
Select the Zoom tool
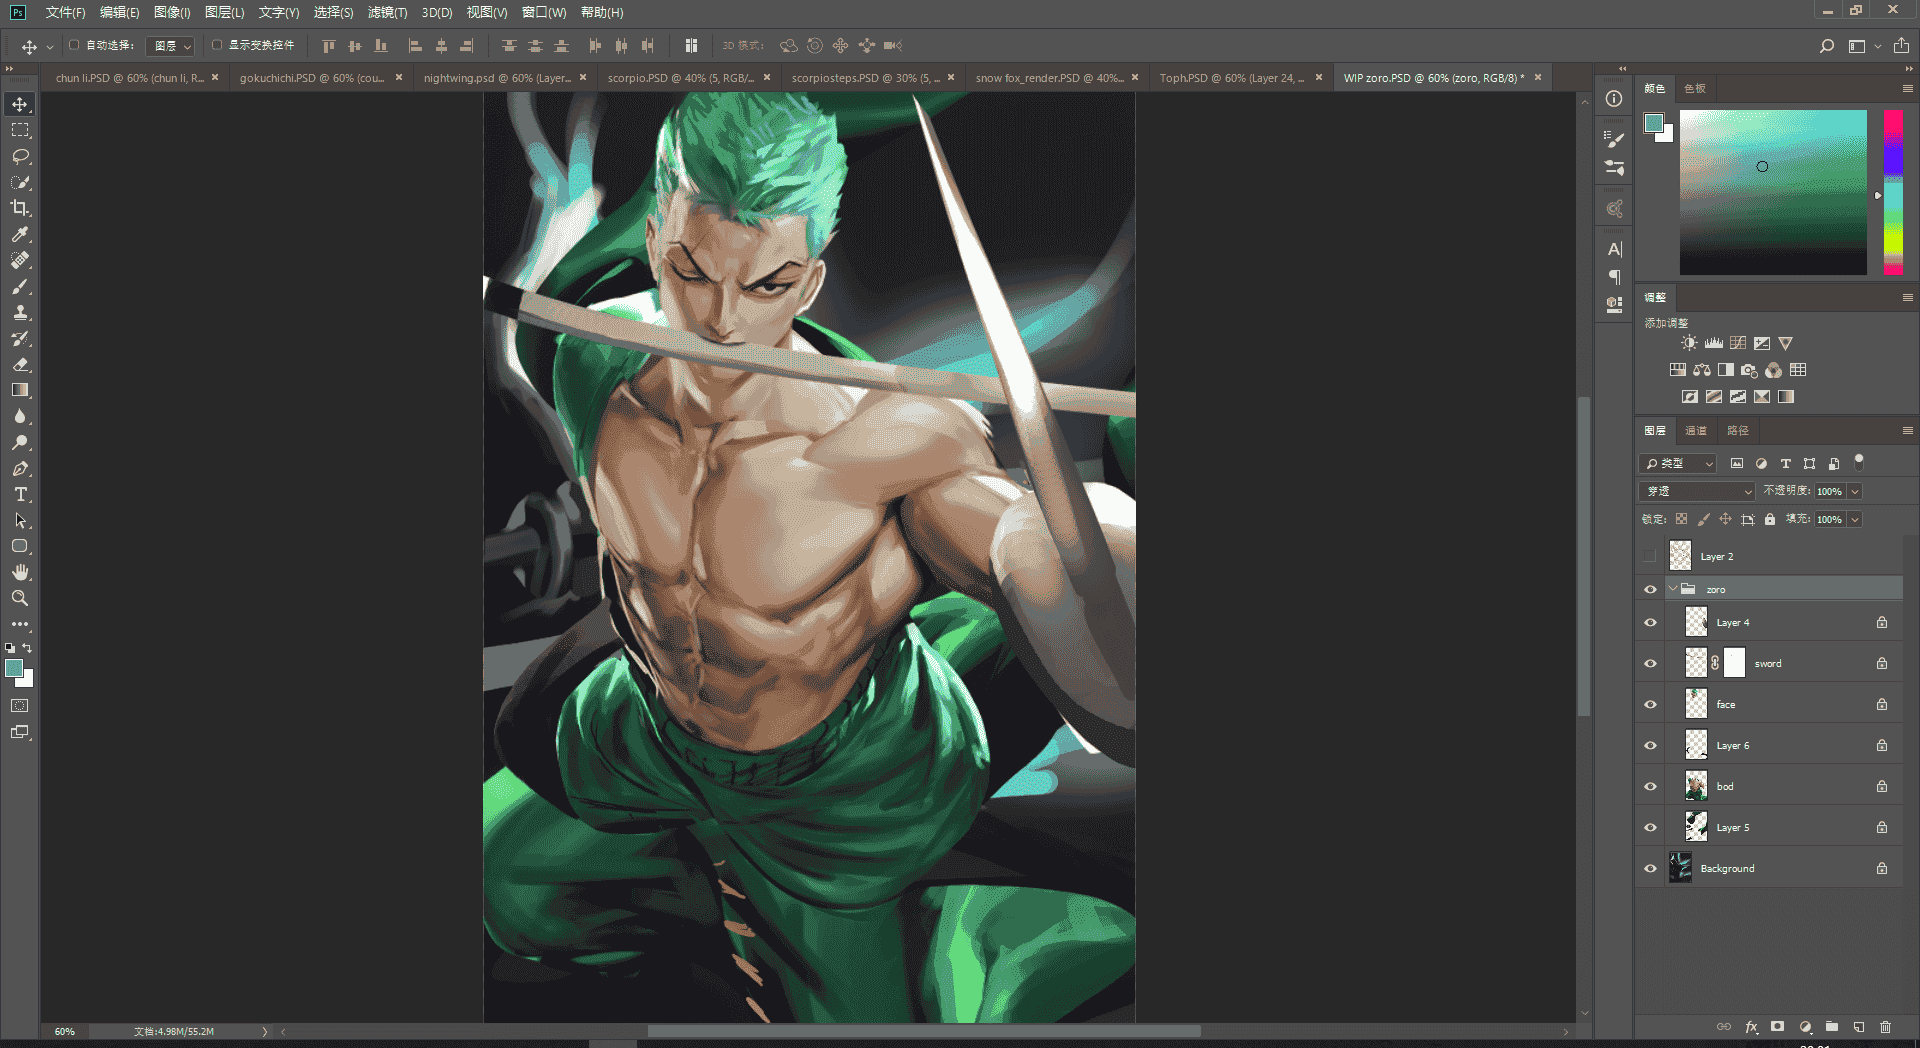click(20, 598)
